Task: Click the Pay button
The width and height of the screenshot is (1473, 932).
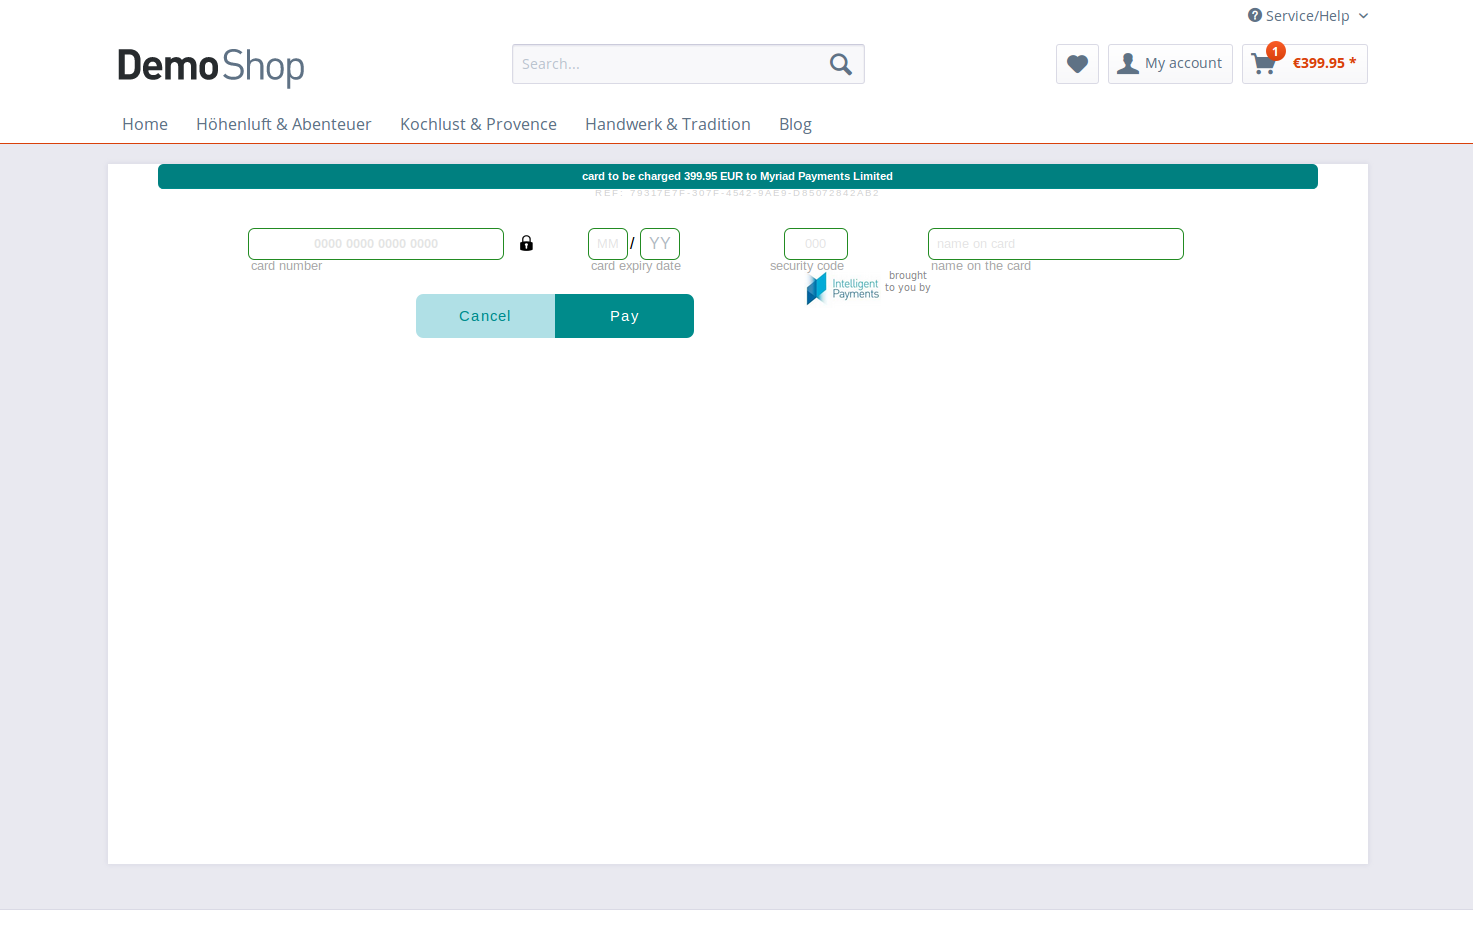Action: 624,316
